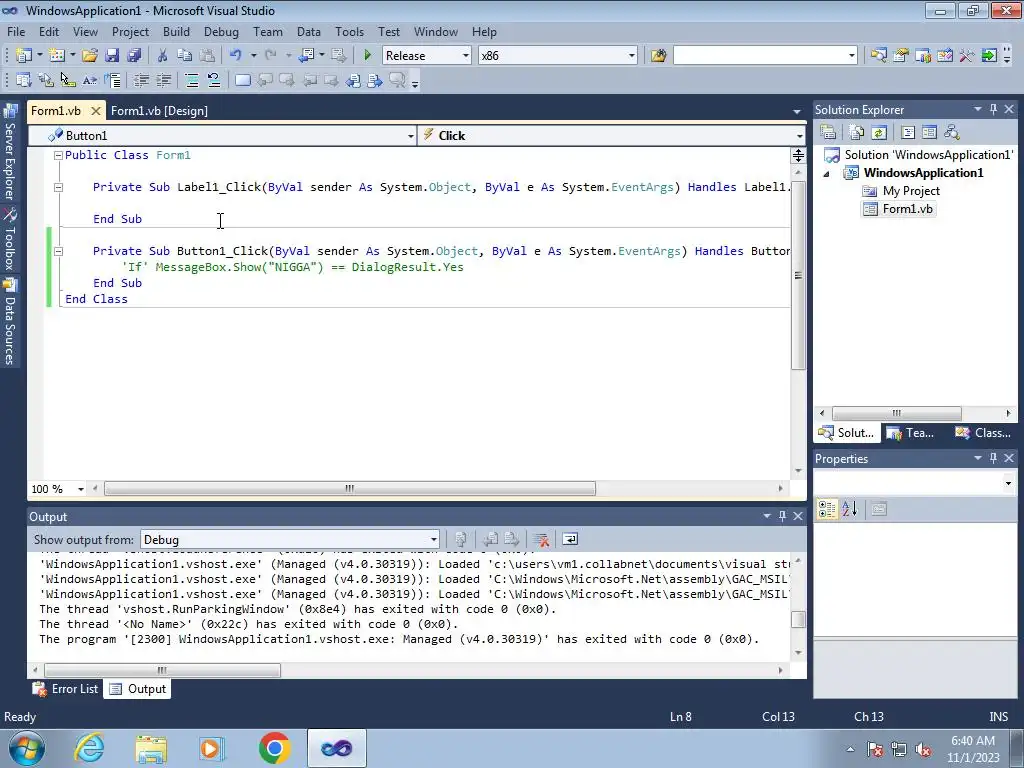Screen dimensions: 1024x768
Task: Click the Copy toolbar icon
Action: tap(185, 56)
